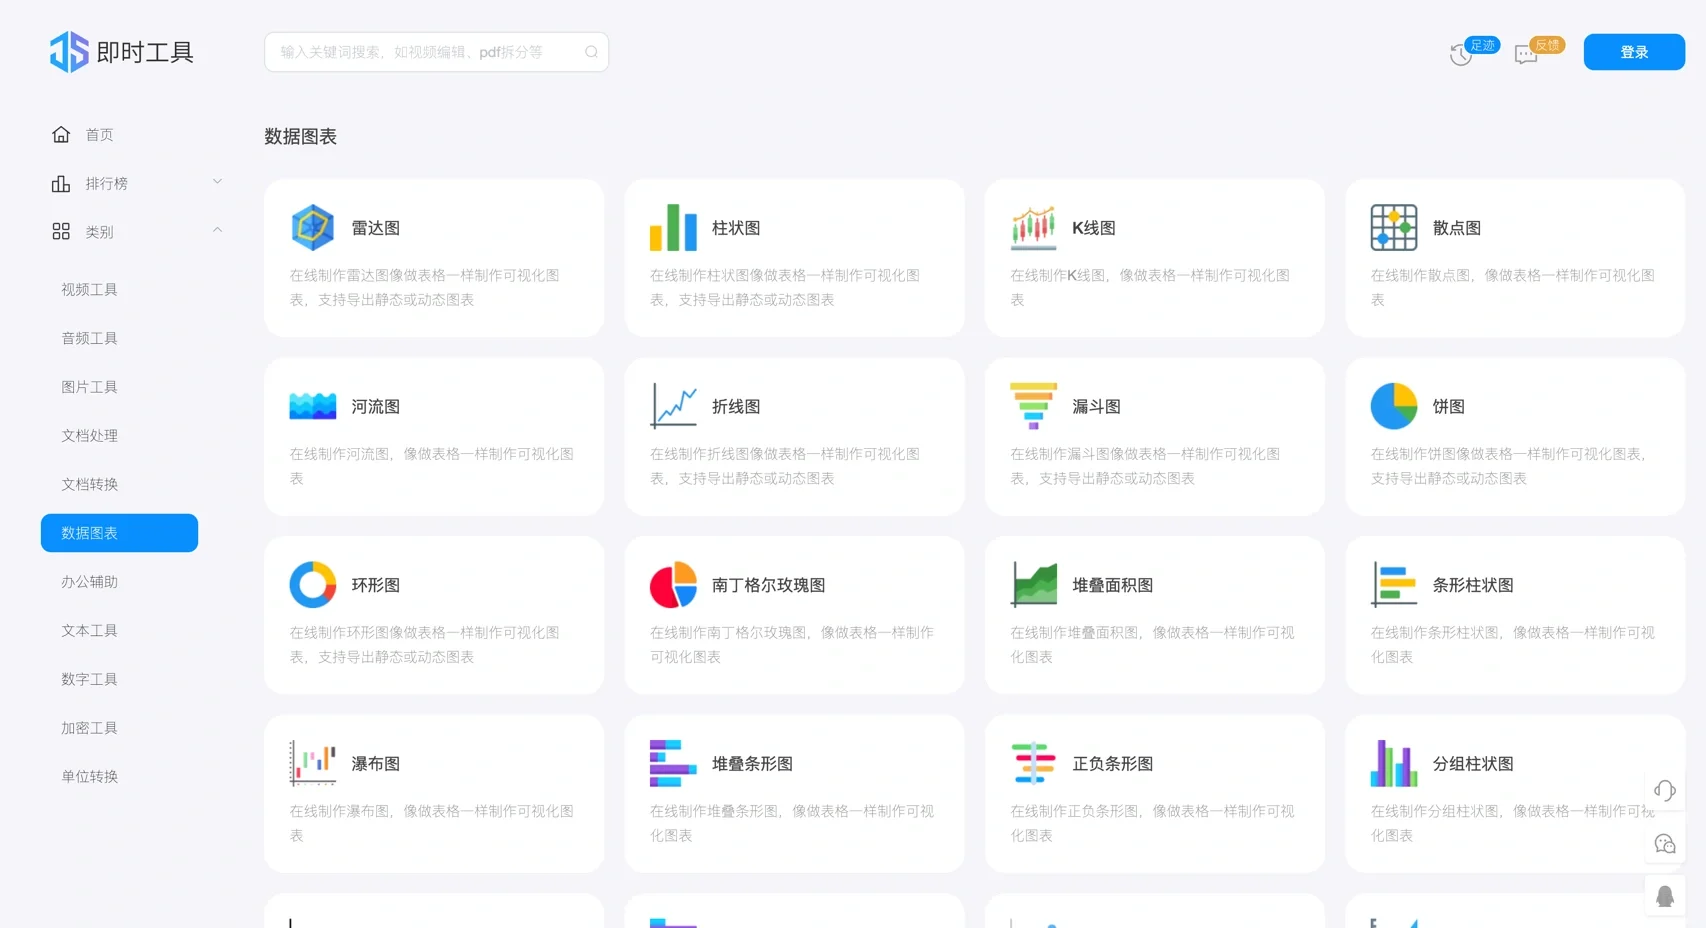Screen dimensions: 1706x928
Task: Click the keyword search input field
Action: [x=420, y=52]
